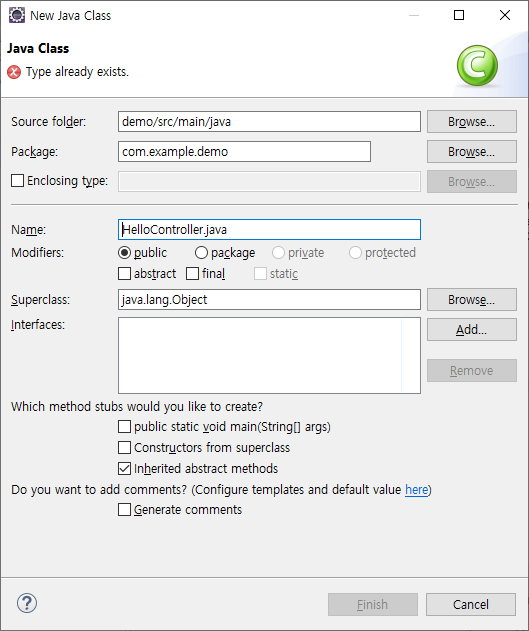Click the Cancel button
The width and height of the screenshot is (529, 631).
coord(471,604)
